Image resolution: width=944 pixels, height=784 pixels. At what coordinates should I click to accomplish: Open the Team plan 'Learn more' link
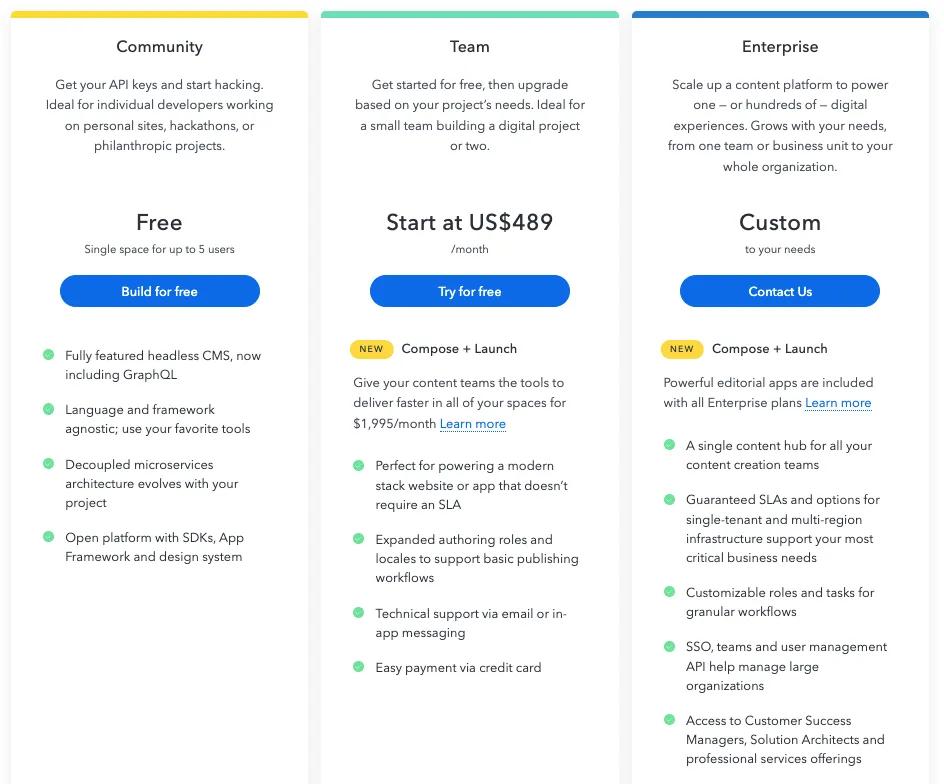(472, 424)
